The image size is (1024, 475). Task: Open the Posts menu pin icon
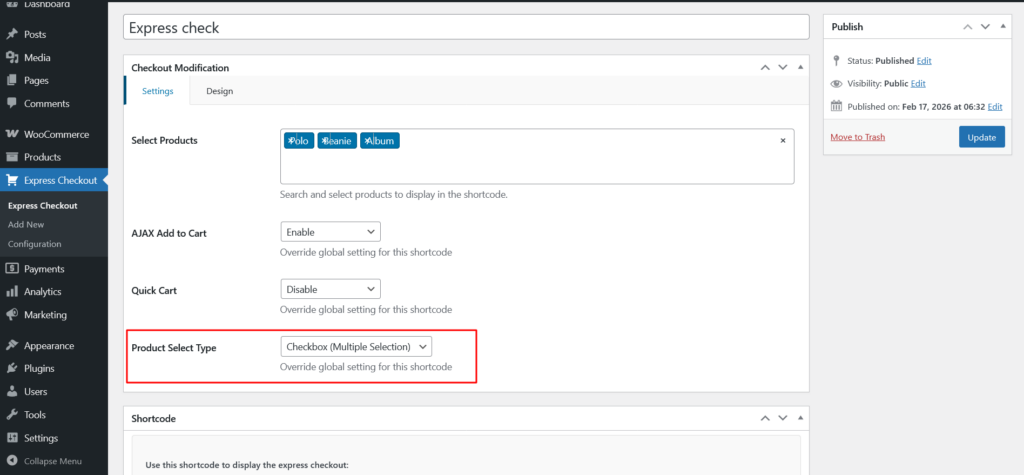(x=12, y=34)
